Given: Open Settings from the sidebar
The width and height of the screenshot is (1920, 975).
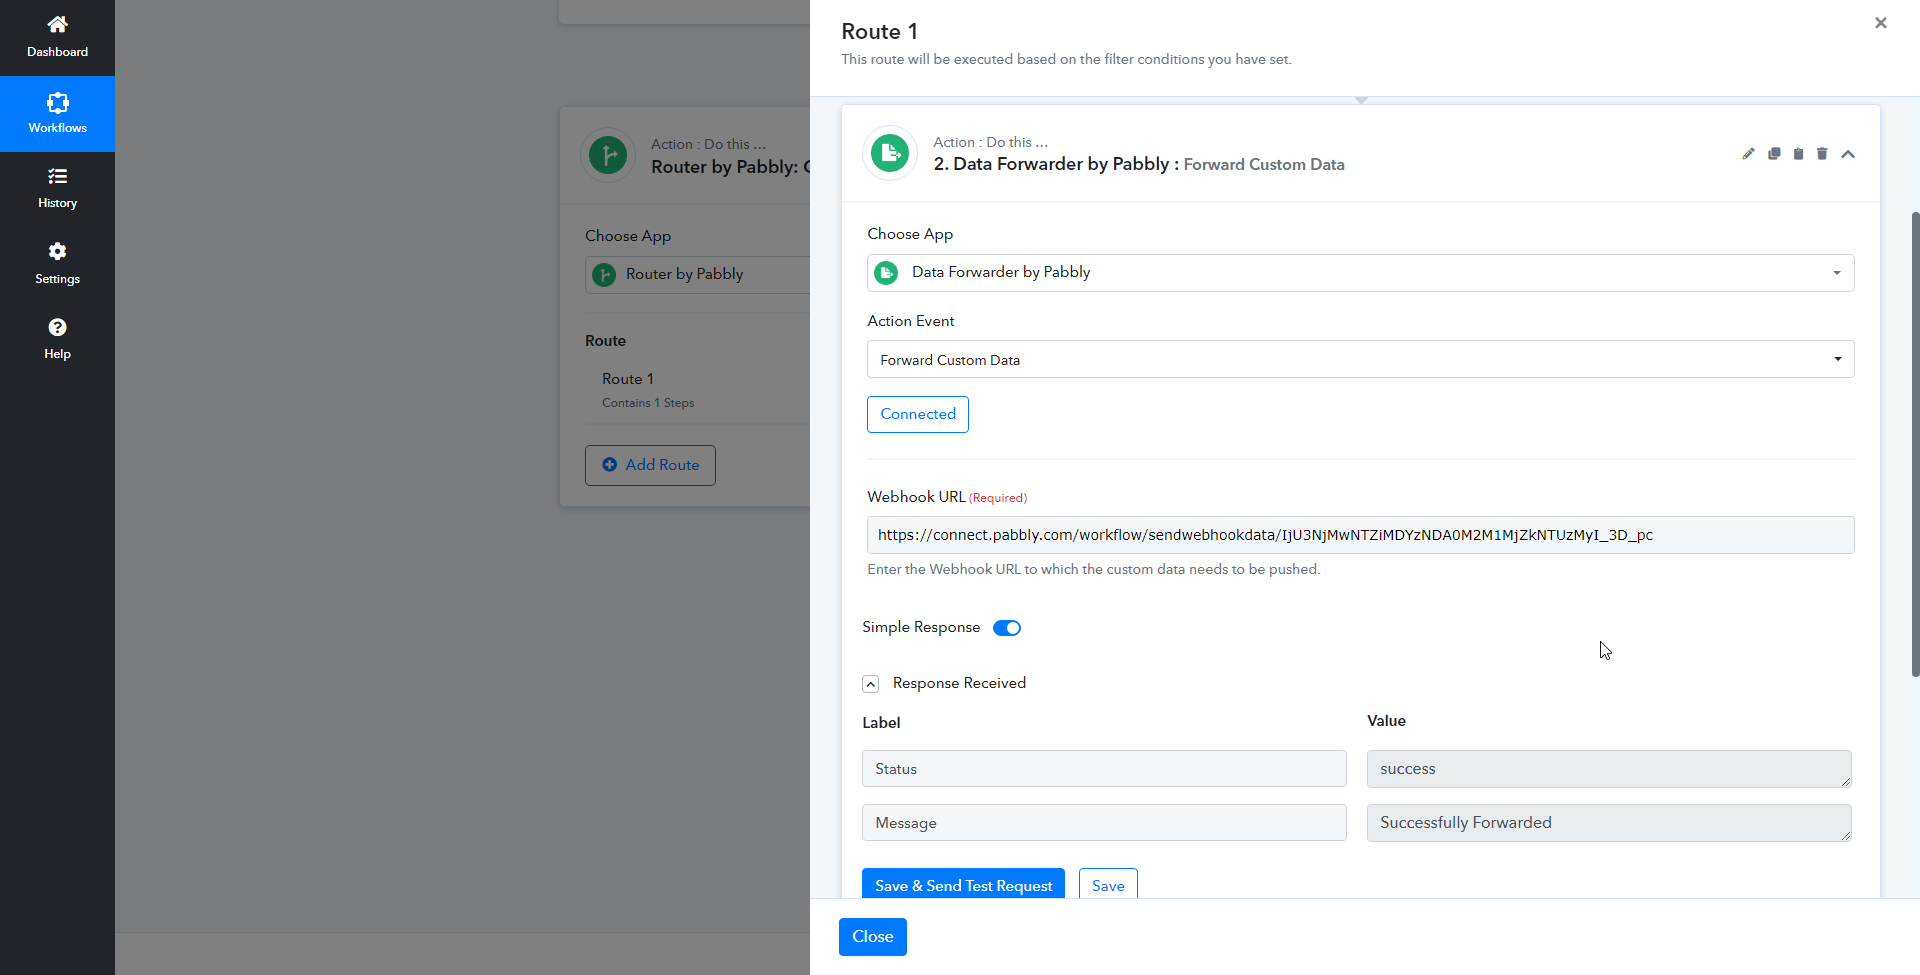Looking at the screenshot, I should [x=57, y=264].
